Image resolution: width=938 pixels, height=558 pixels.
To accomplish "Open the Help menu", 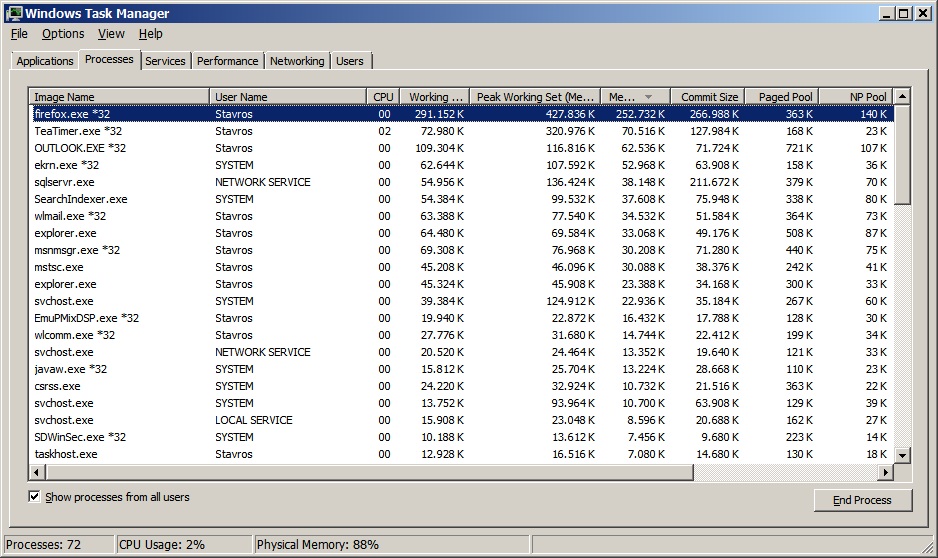I will click(150, 34).
